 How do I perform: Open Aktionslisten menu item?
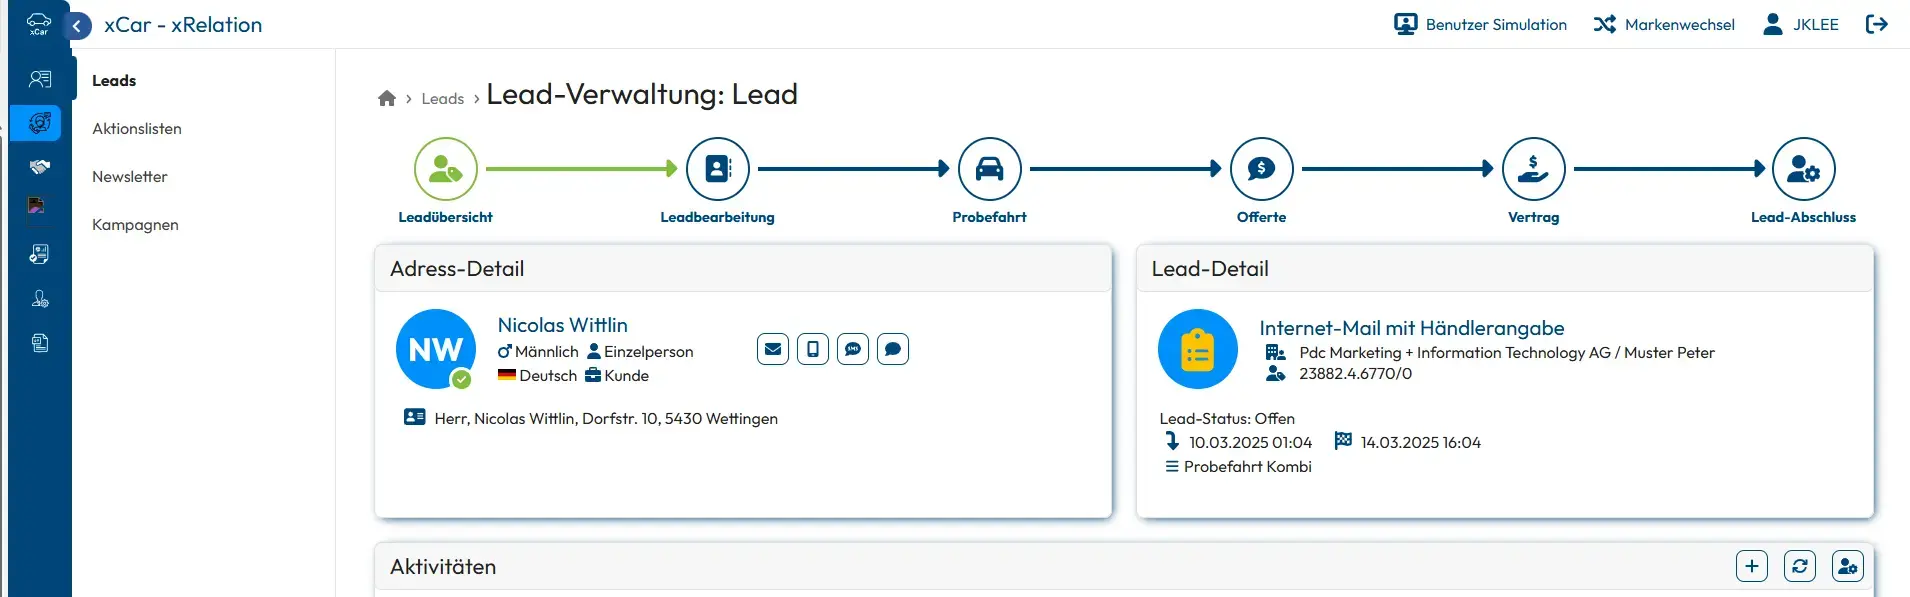point(137,129)
